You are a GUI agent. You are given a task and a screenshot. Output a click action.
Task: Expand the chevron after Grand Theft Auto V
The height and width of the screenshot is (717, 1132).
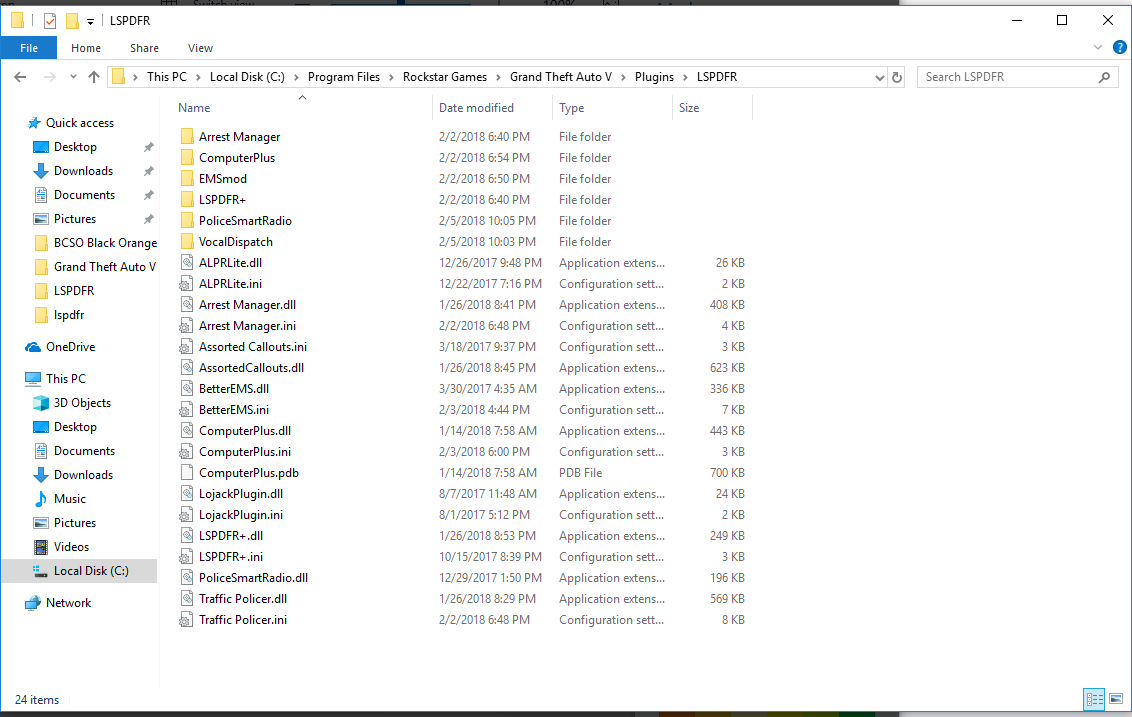click(623, 77)
